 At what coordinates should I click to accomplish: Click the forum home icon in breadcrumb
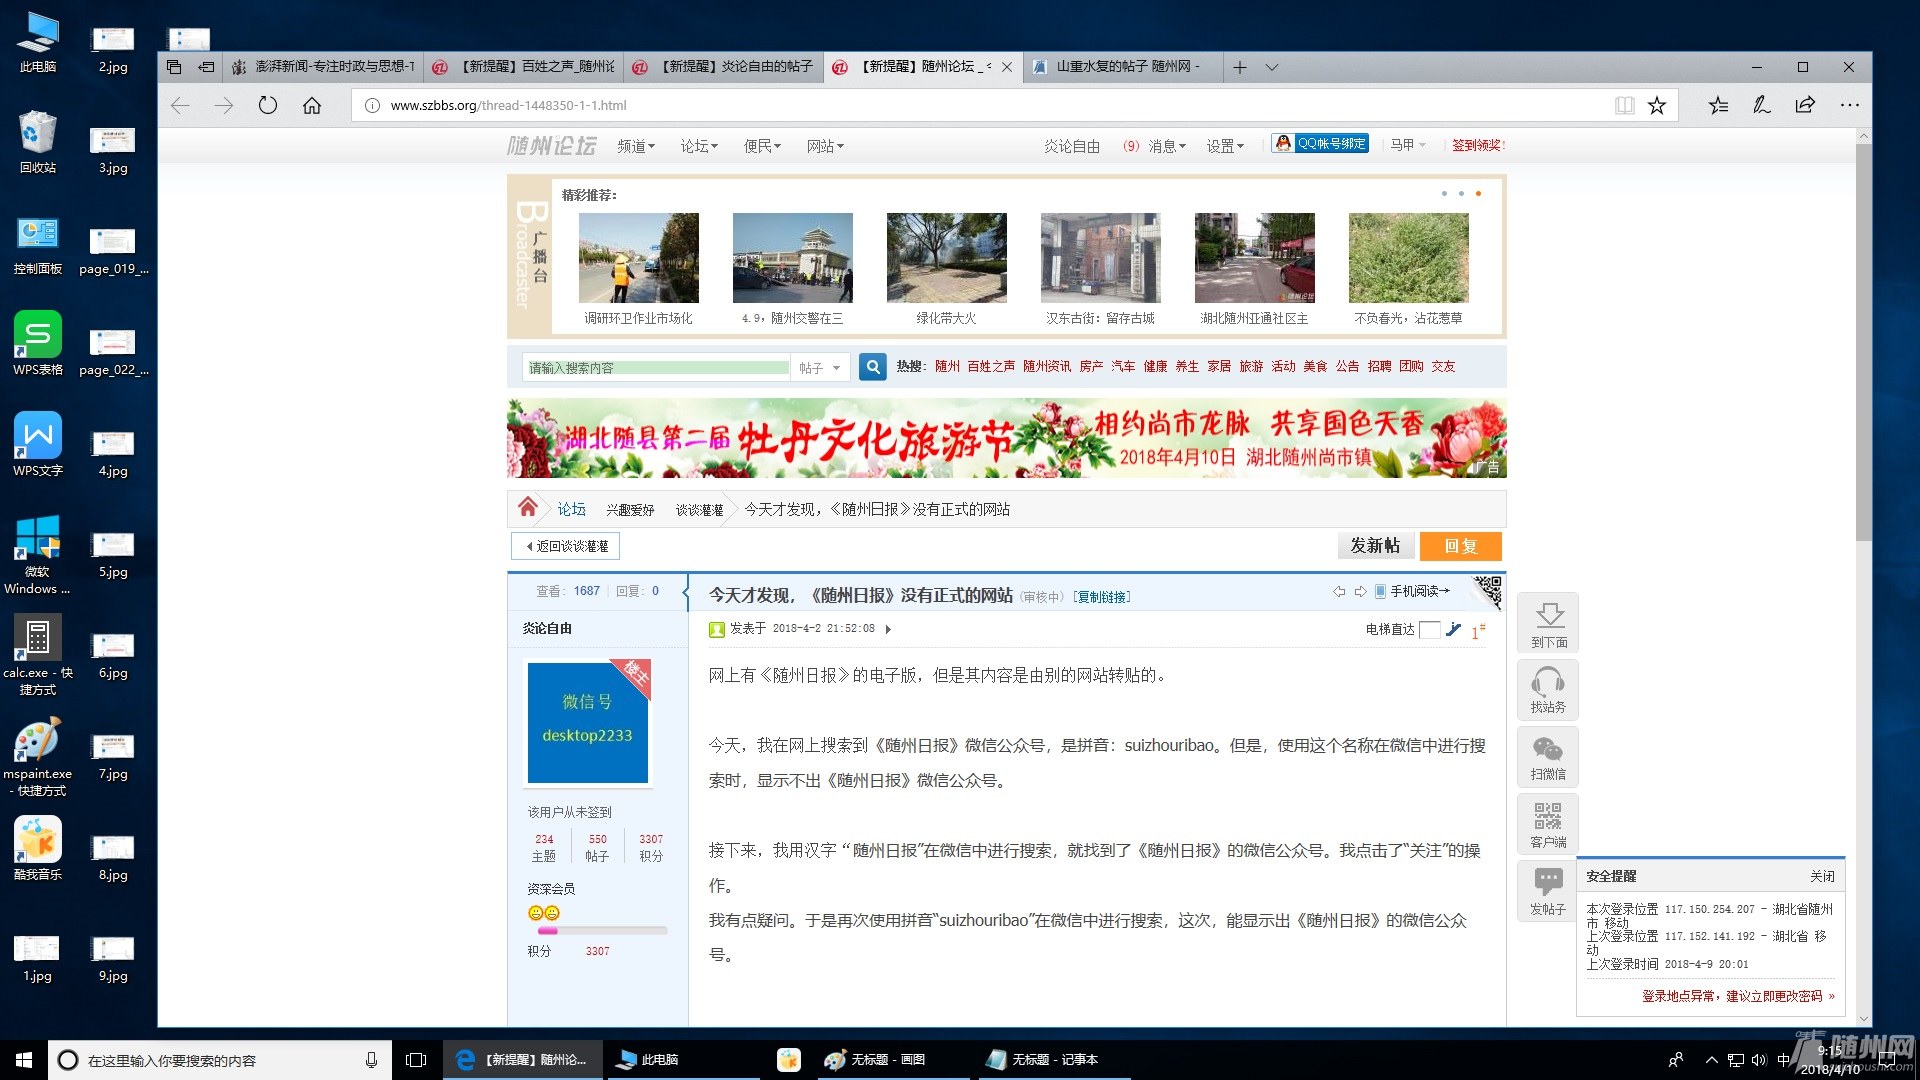(x=528, y=507)
